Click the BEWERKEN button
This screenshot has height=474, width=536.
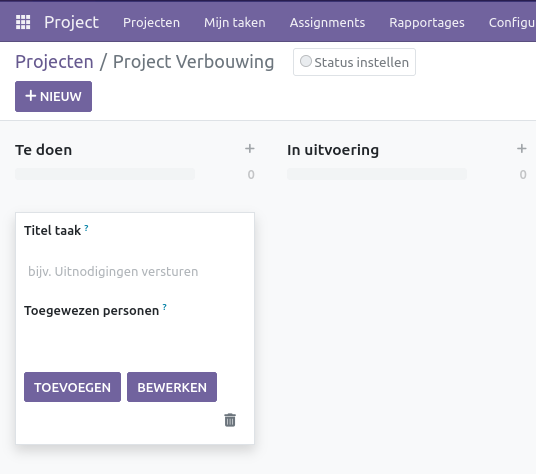point(172,387)
